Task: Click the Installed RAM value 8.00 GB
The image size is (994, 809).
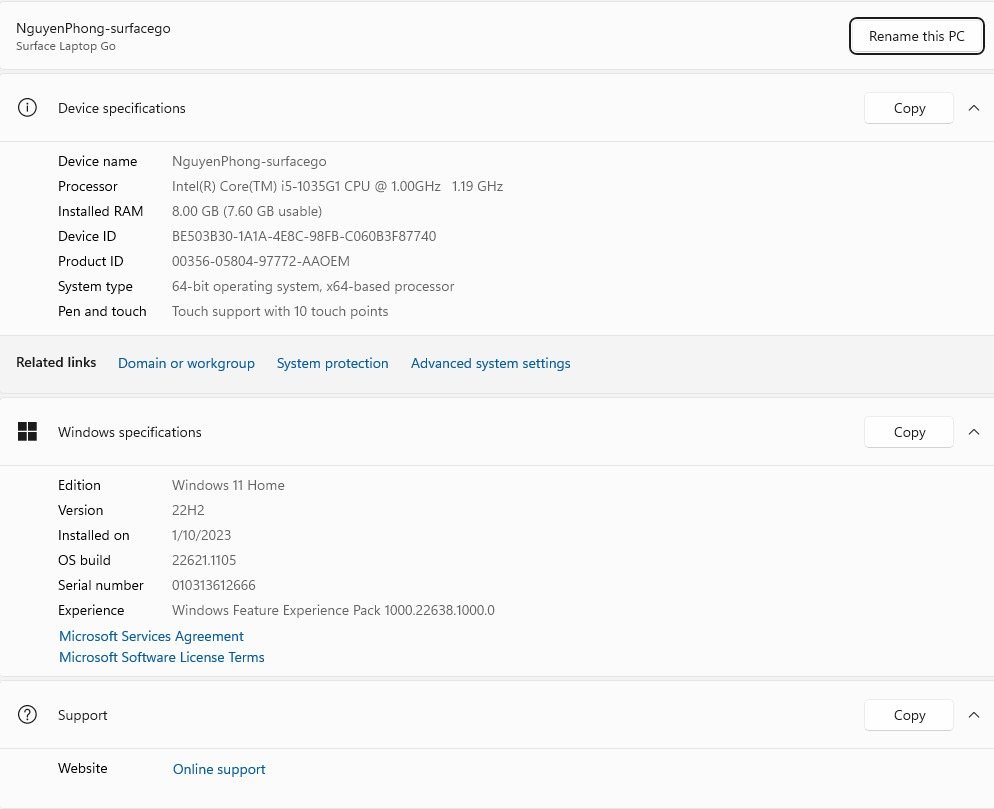Action: tap(247, 211)
